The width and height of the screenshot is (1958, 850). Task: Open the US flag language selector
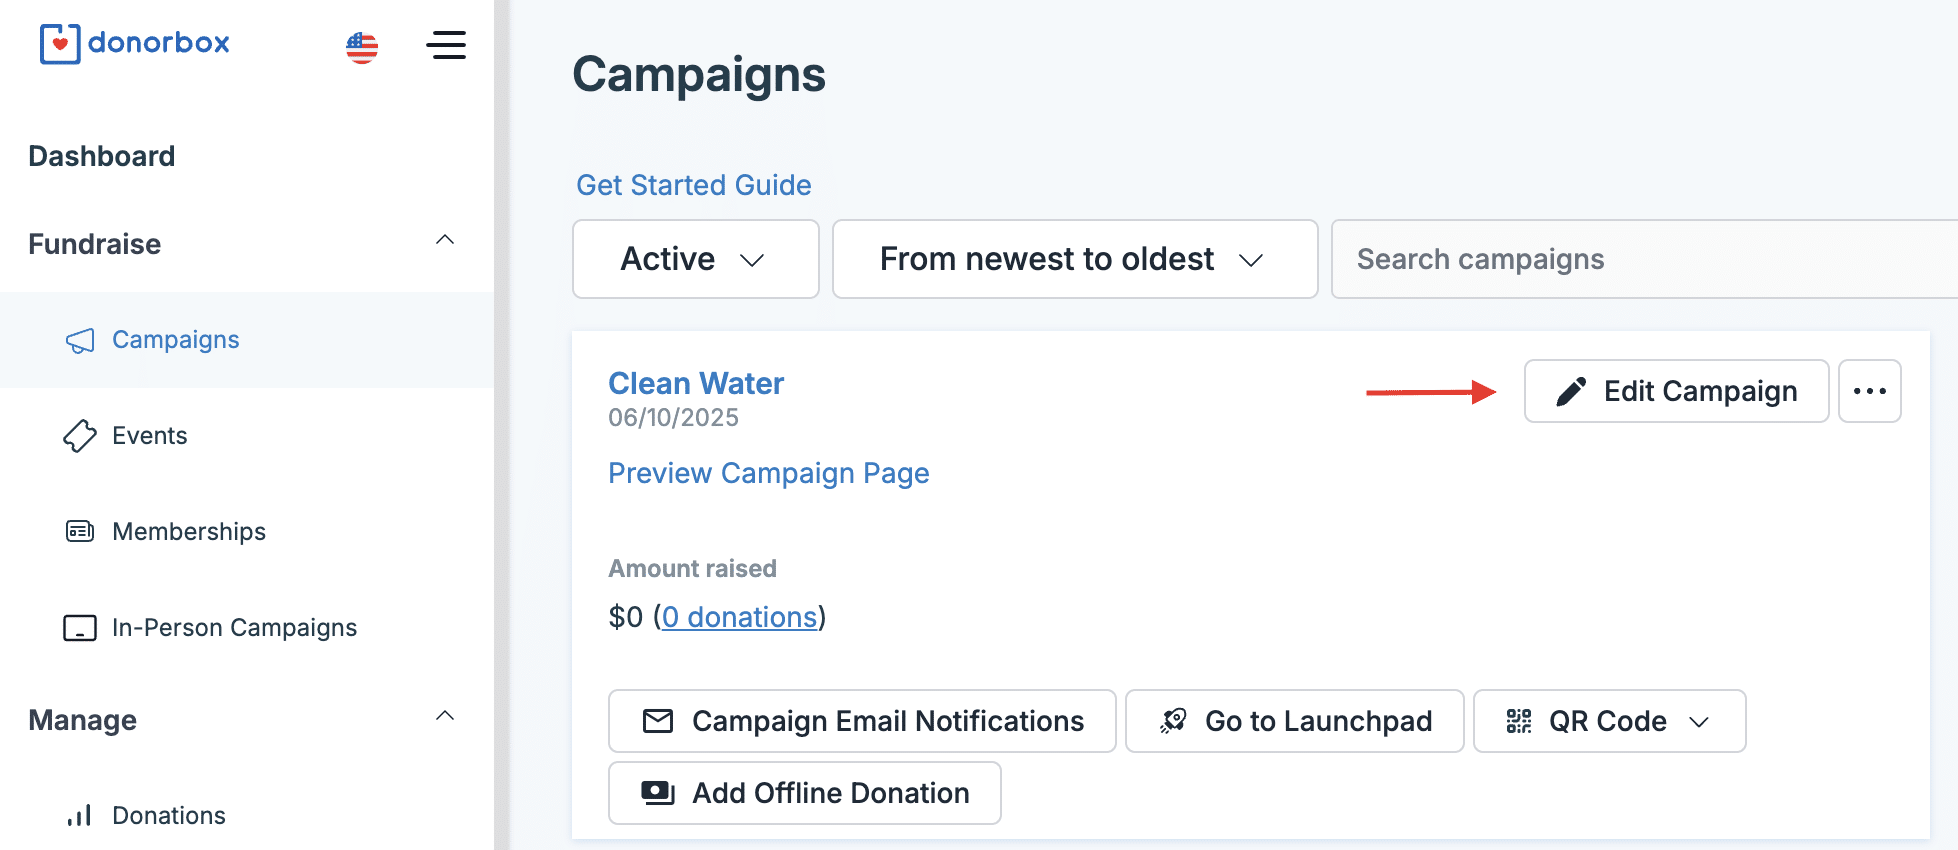pos(362,46)
